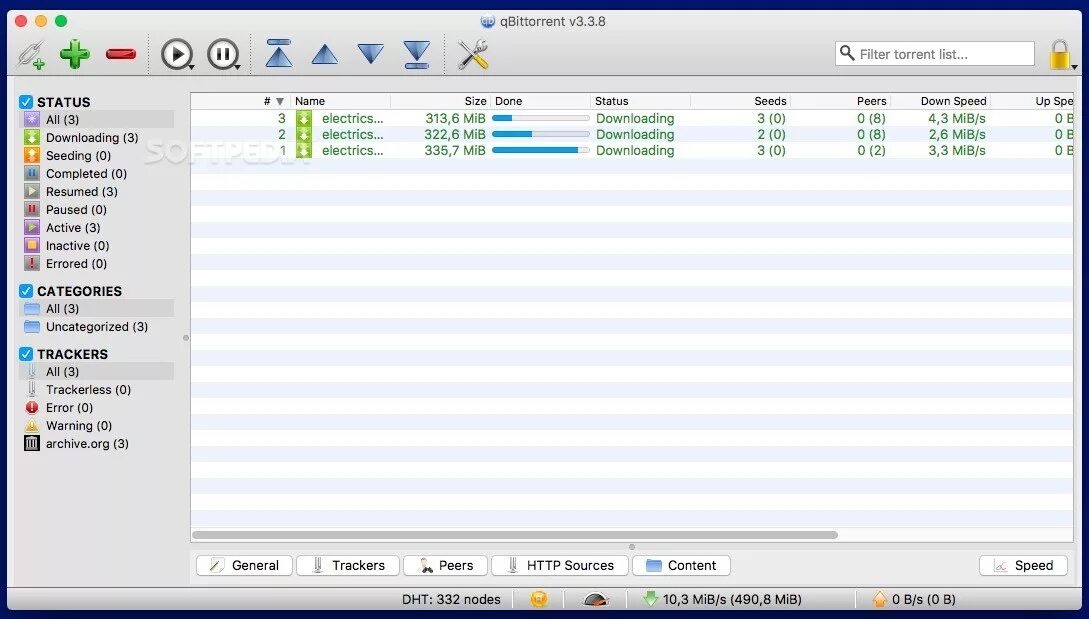Click the red minus delete torrent icon
1089x619 pixels.
coord(121,53)
